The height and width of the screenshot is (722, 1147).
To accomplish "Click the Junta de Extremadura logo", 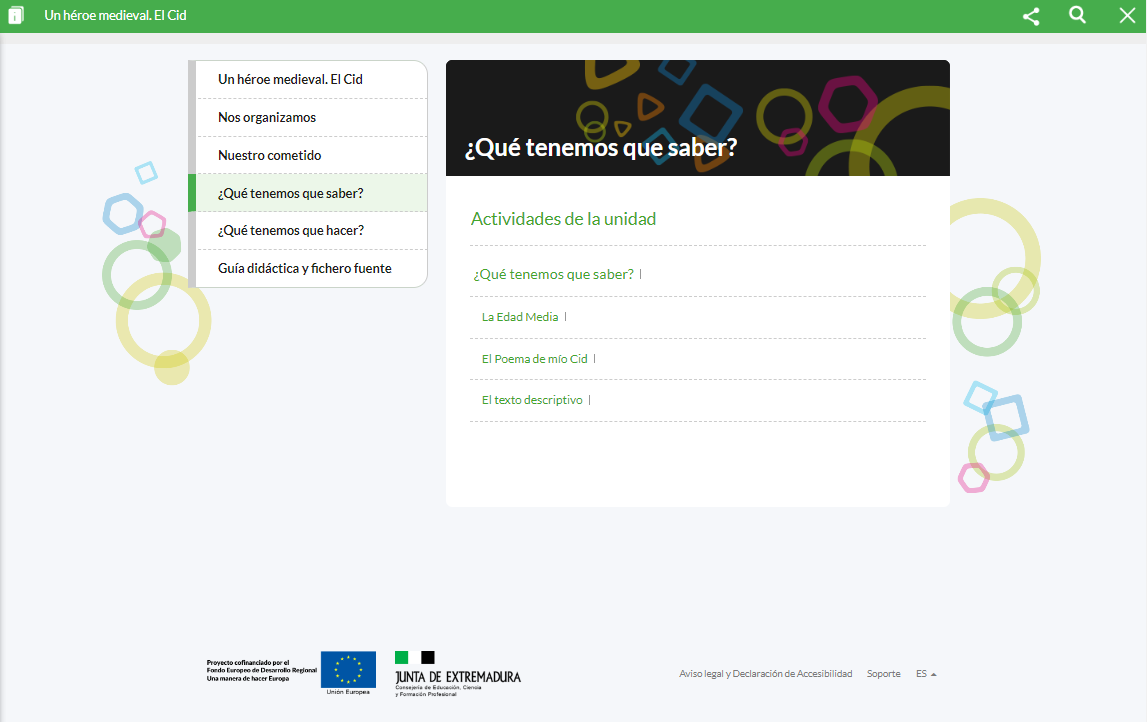I will click(458, 674).
